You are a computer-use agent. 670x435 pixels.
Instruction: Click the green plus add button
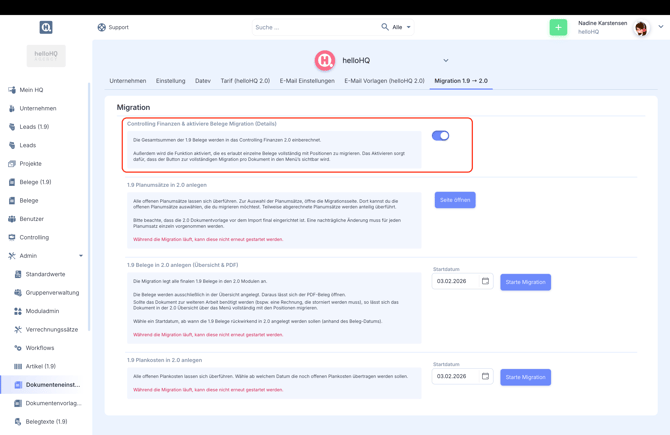[558, 27]
